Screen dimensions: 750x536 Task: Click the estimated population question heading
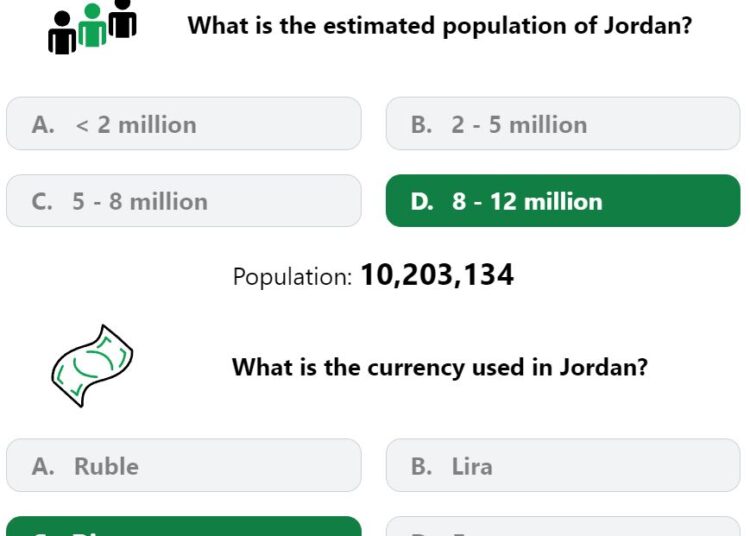click(440, 26)
